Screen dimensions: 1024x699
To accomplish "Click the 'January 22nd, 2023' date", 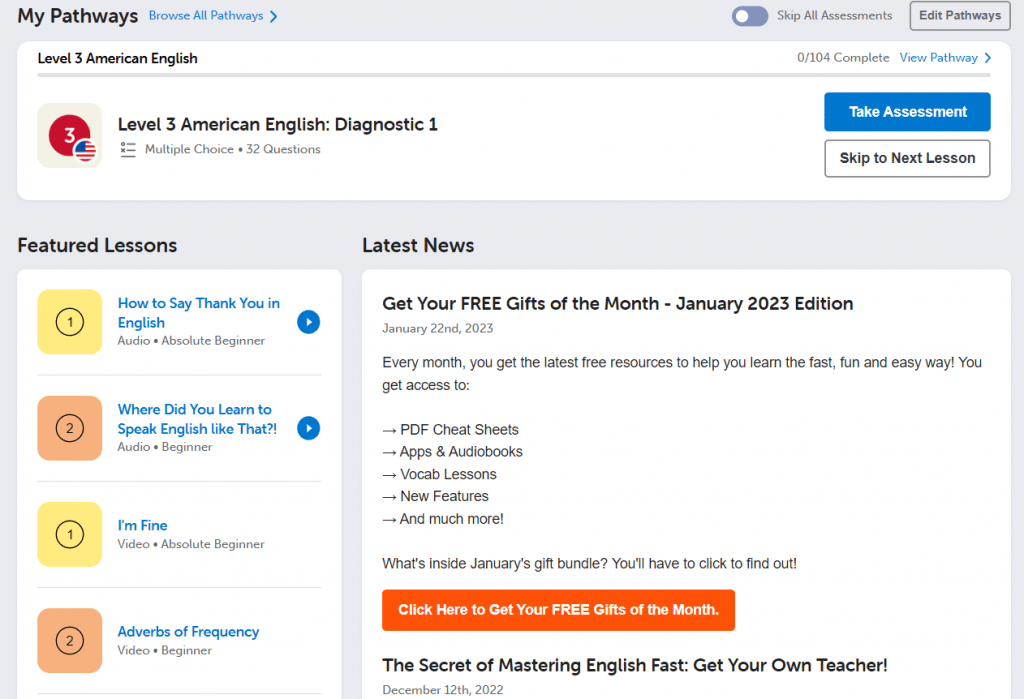I will [438, 329].
